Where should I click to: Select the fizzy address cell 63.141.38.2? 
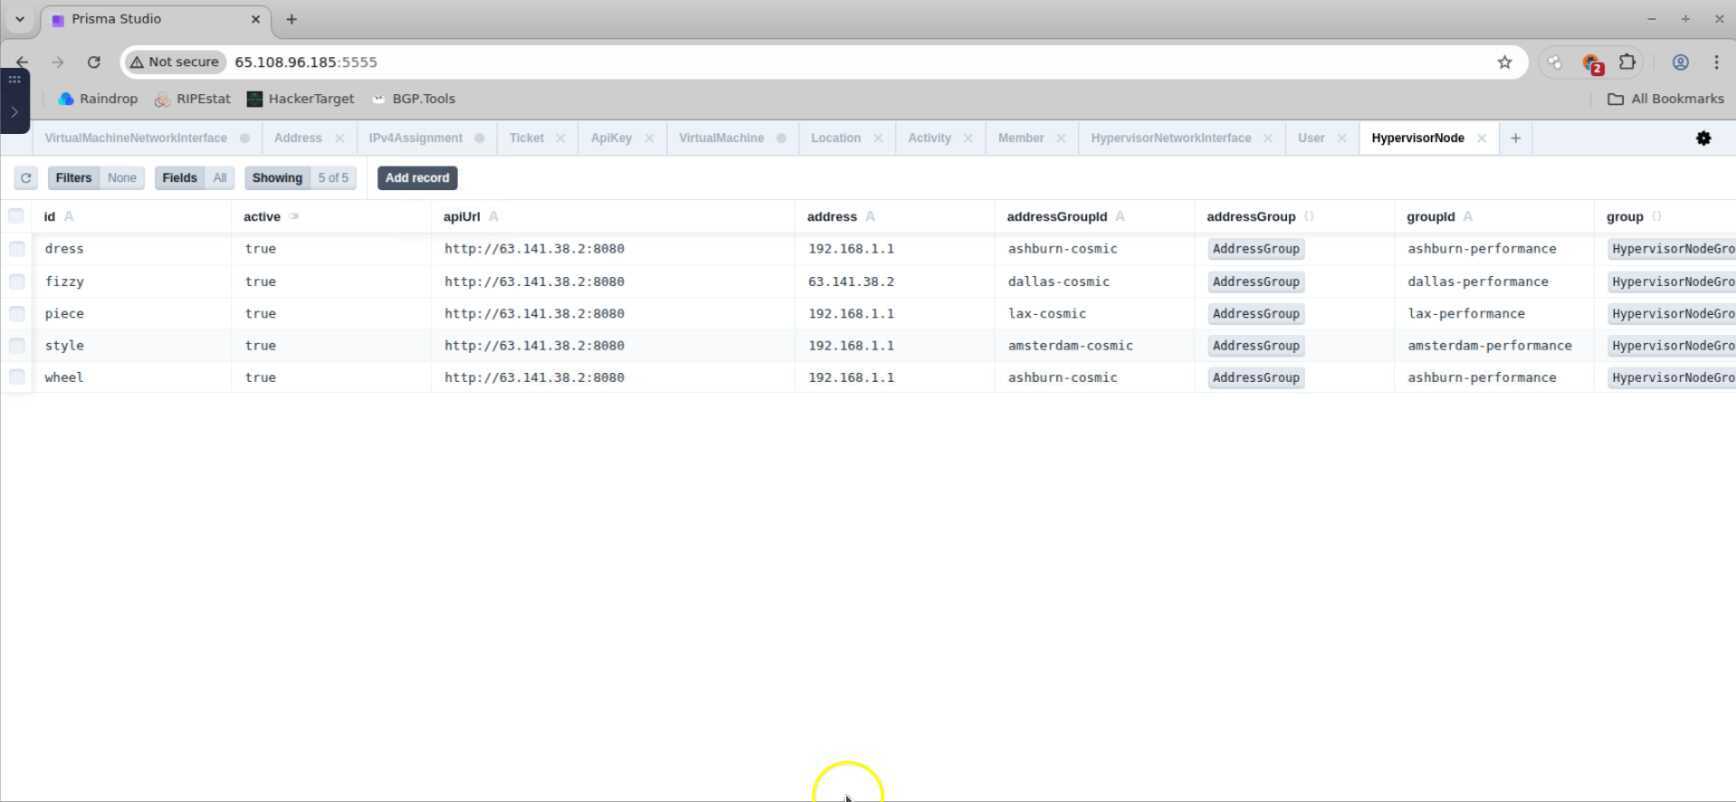point(895,282)
